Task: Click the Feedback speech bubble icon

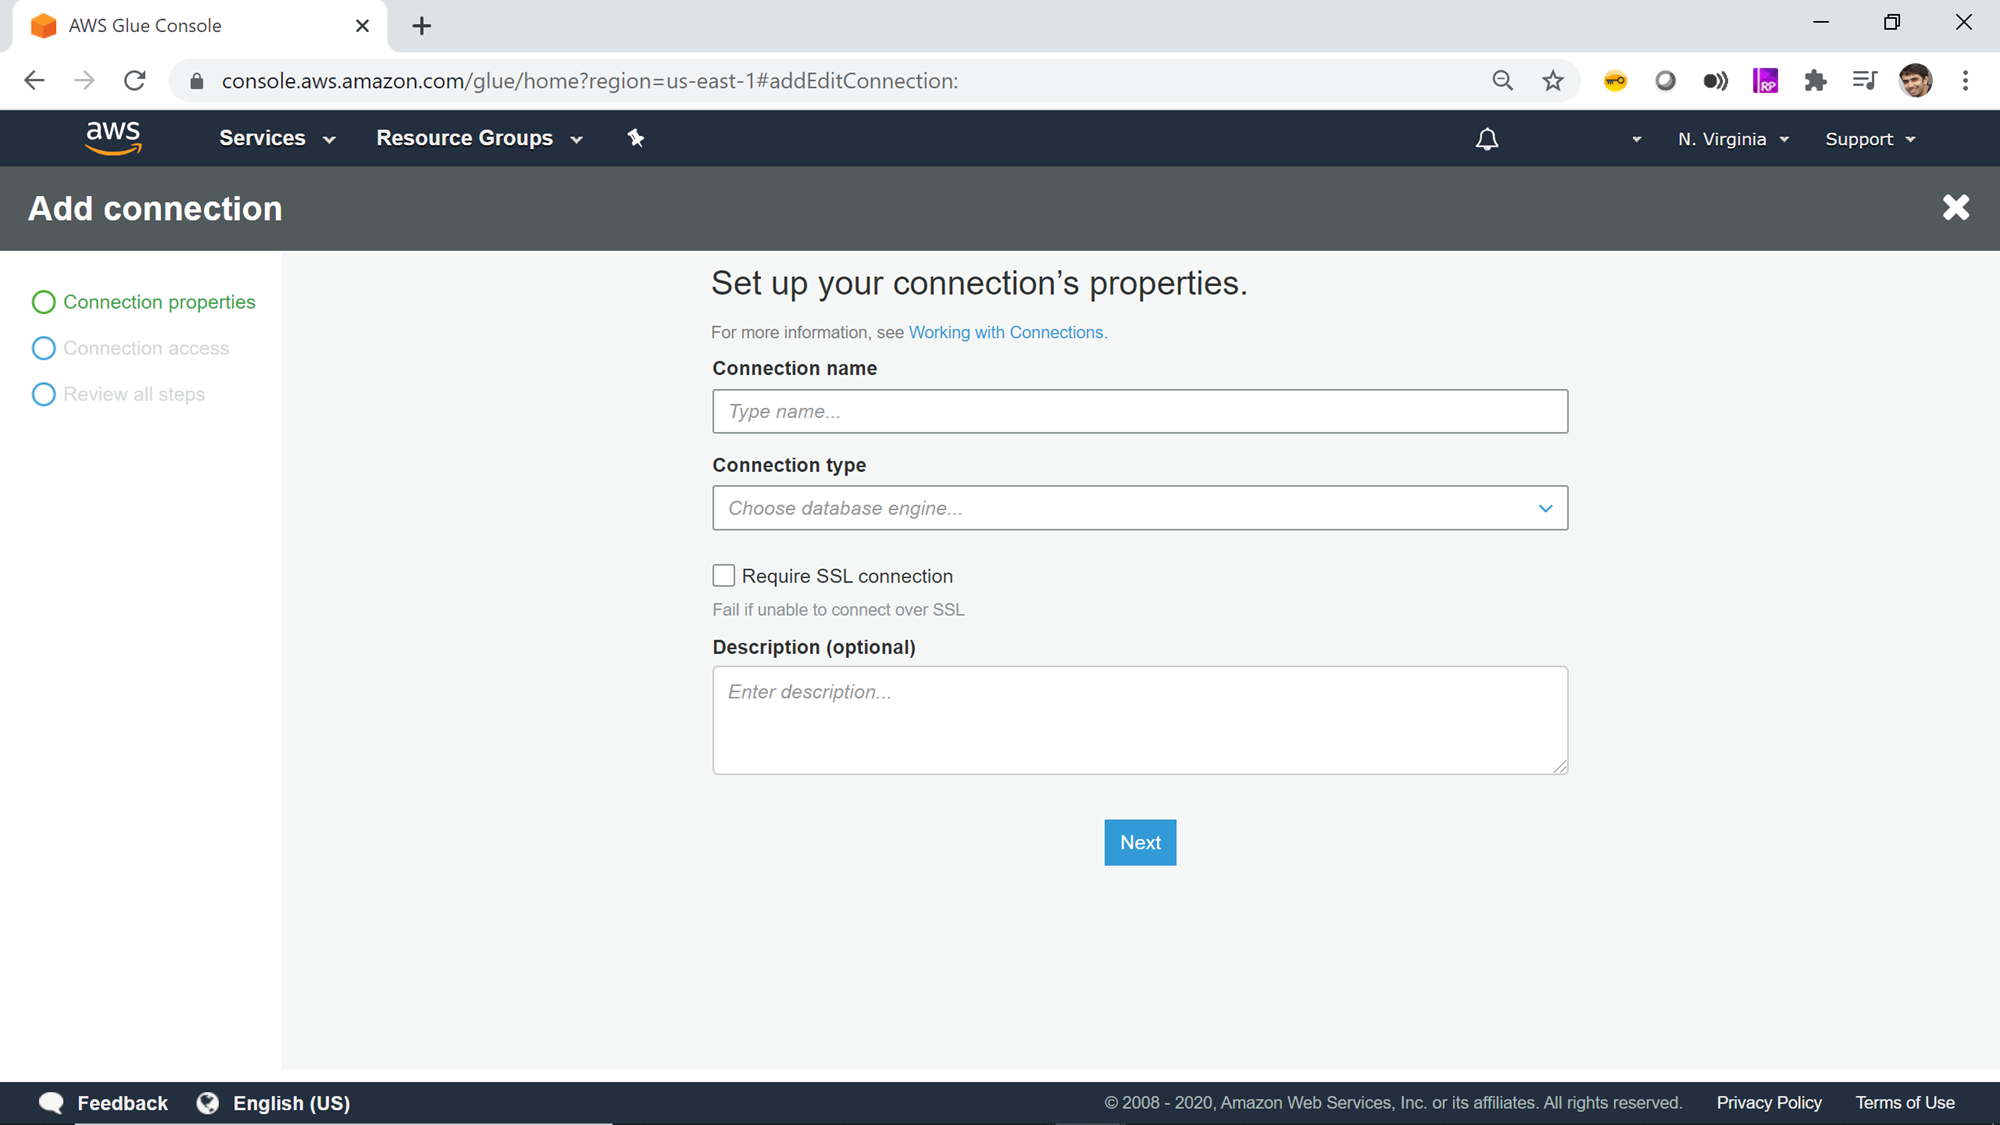Action: (51, 1102)
